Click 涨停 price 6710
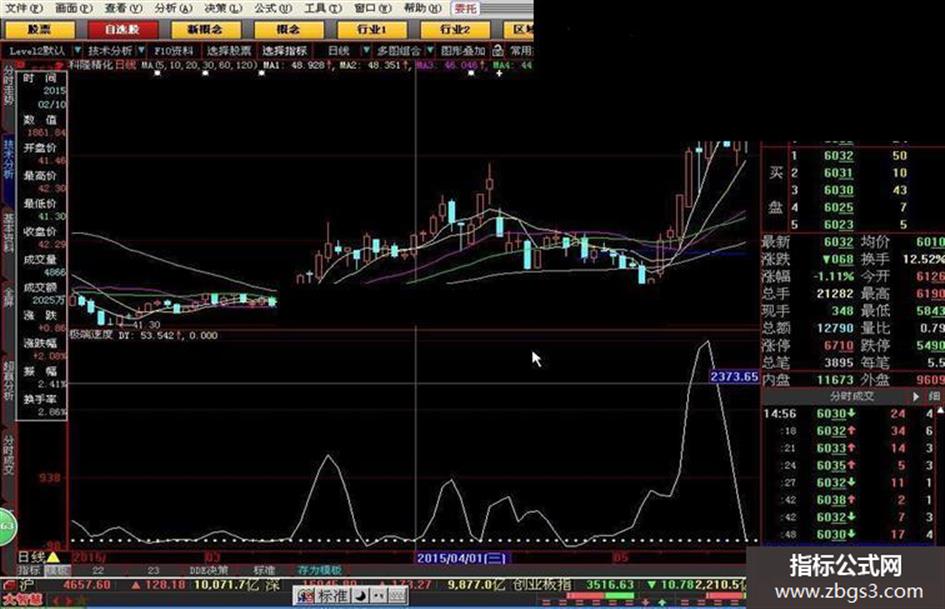 click(x=838, y=346)
